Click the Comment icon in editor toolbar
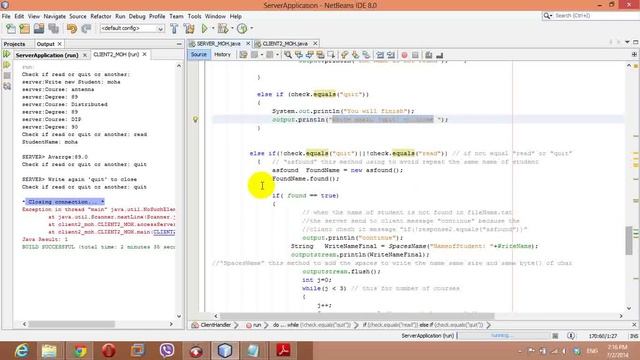 point(429,55)
